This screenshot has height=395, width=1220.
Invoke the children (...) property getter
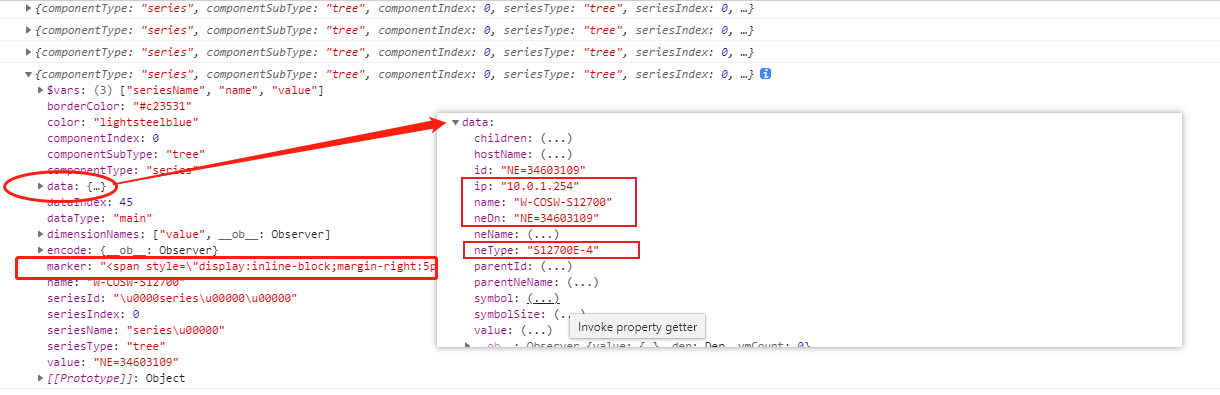(x=556, y=138)
